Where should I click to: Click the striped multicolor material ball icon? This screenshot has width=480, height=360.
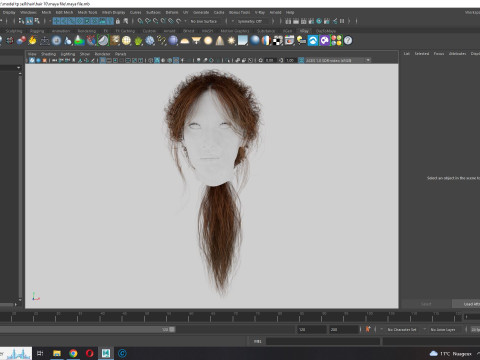point(266,41)
